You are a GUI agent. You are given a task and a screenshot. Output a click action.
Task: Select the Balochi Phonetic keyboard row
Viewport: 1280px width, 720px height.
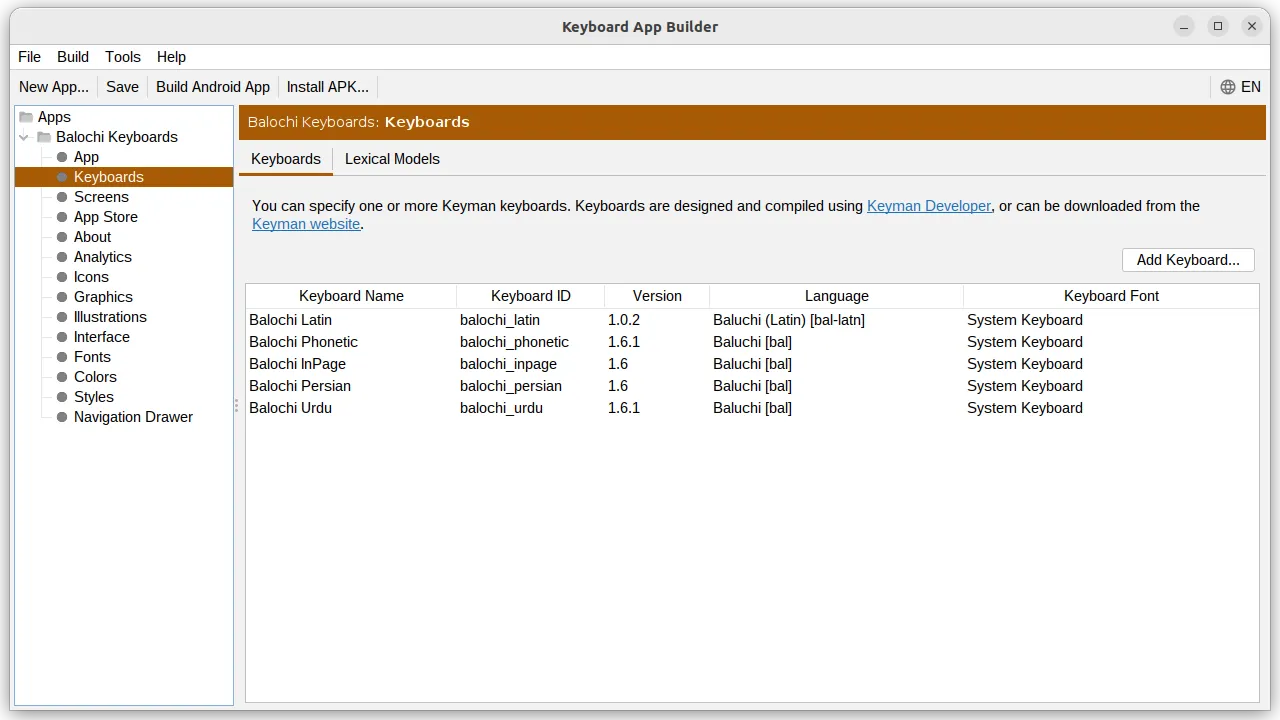pyautogui.click(x=752, y=342)
